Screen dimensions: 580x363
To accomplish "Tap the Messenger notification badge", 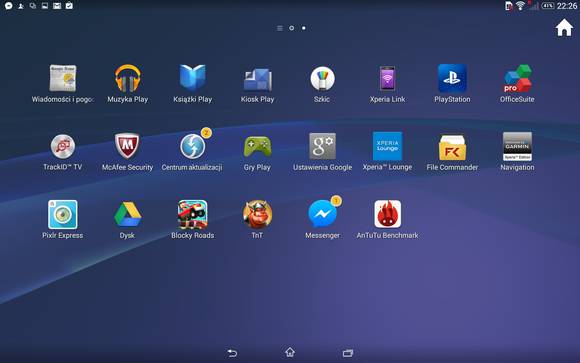I will [x=336, y=201].
